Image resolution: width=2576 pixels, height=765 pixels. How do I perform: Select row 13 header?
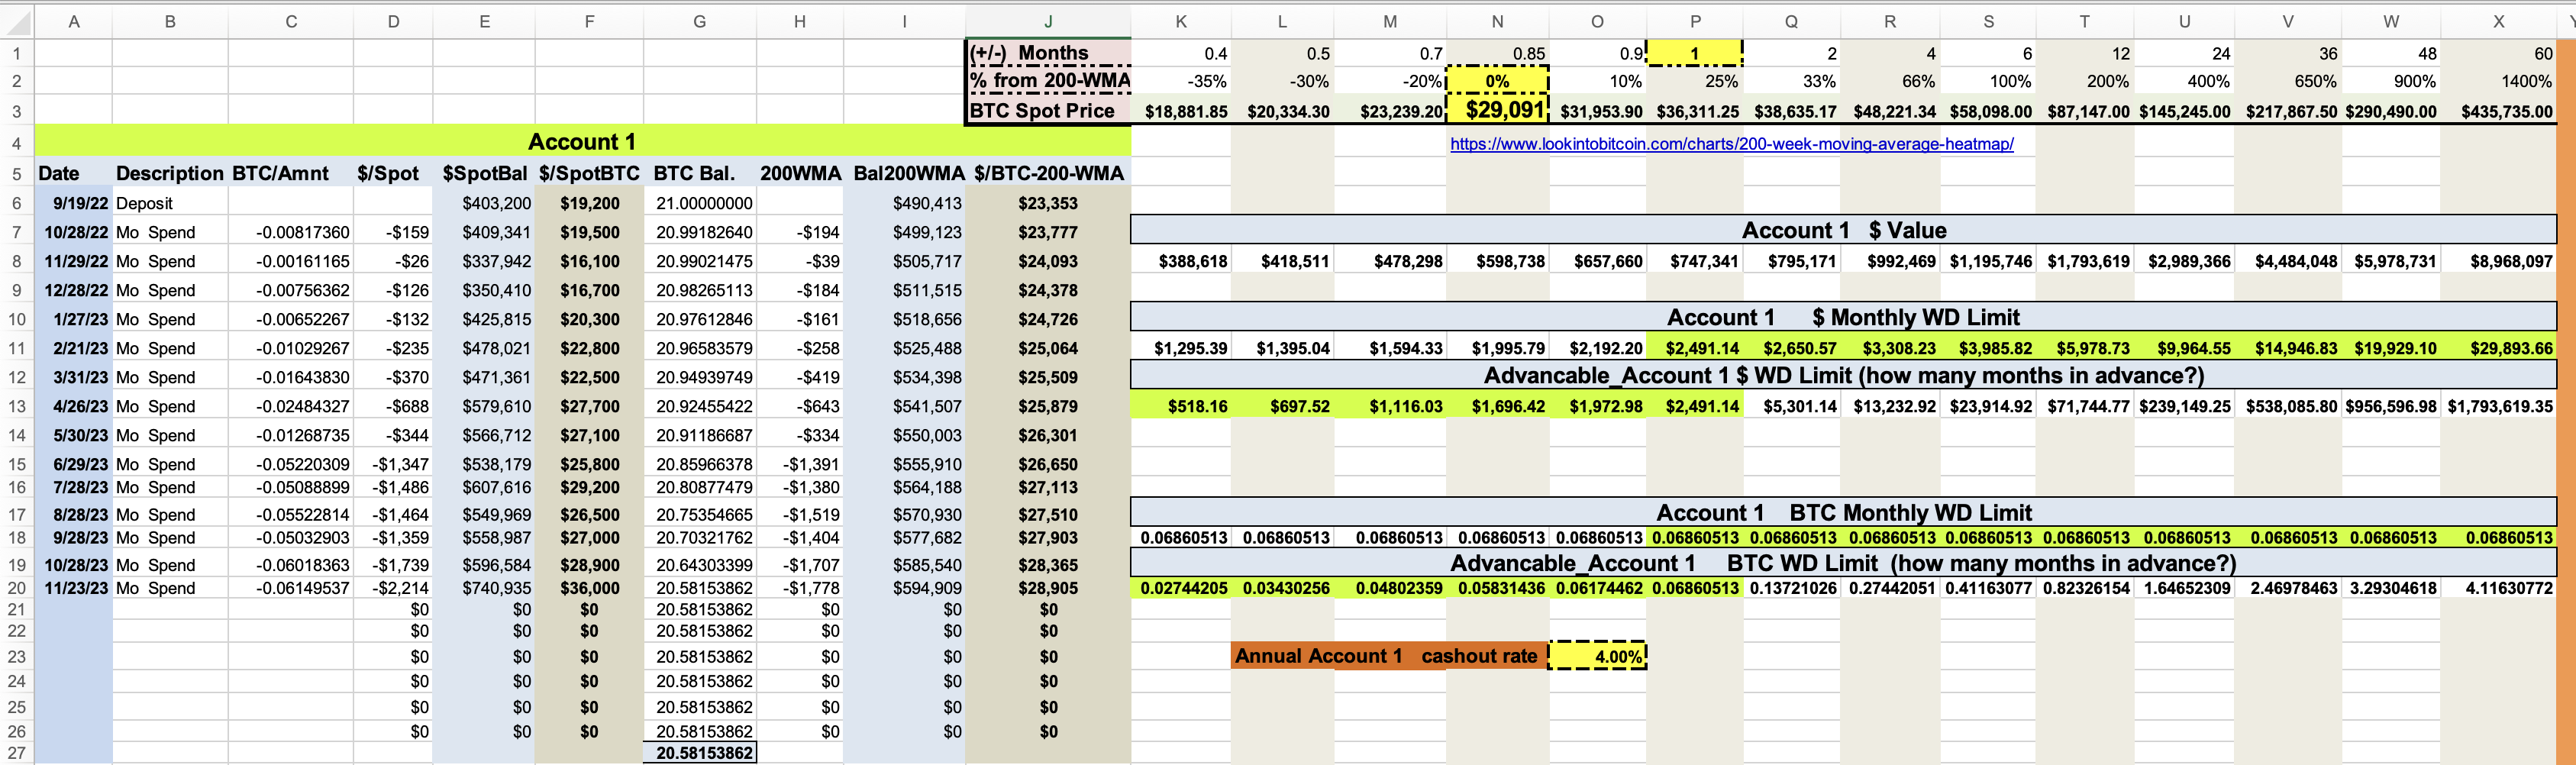(17, 406)
